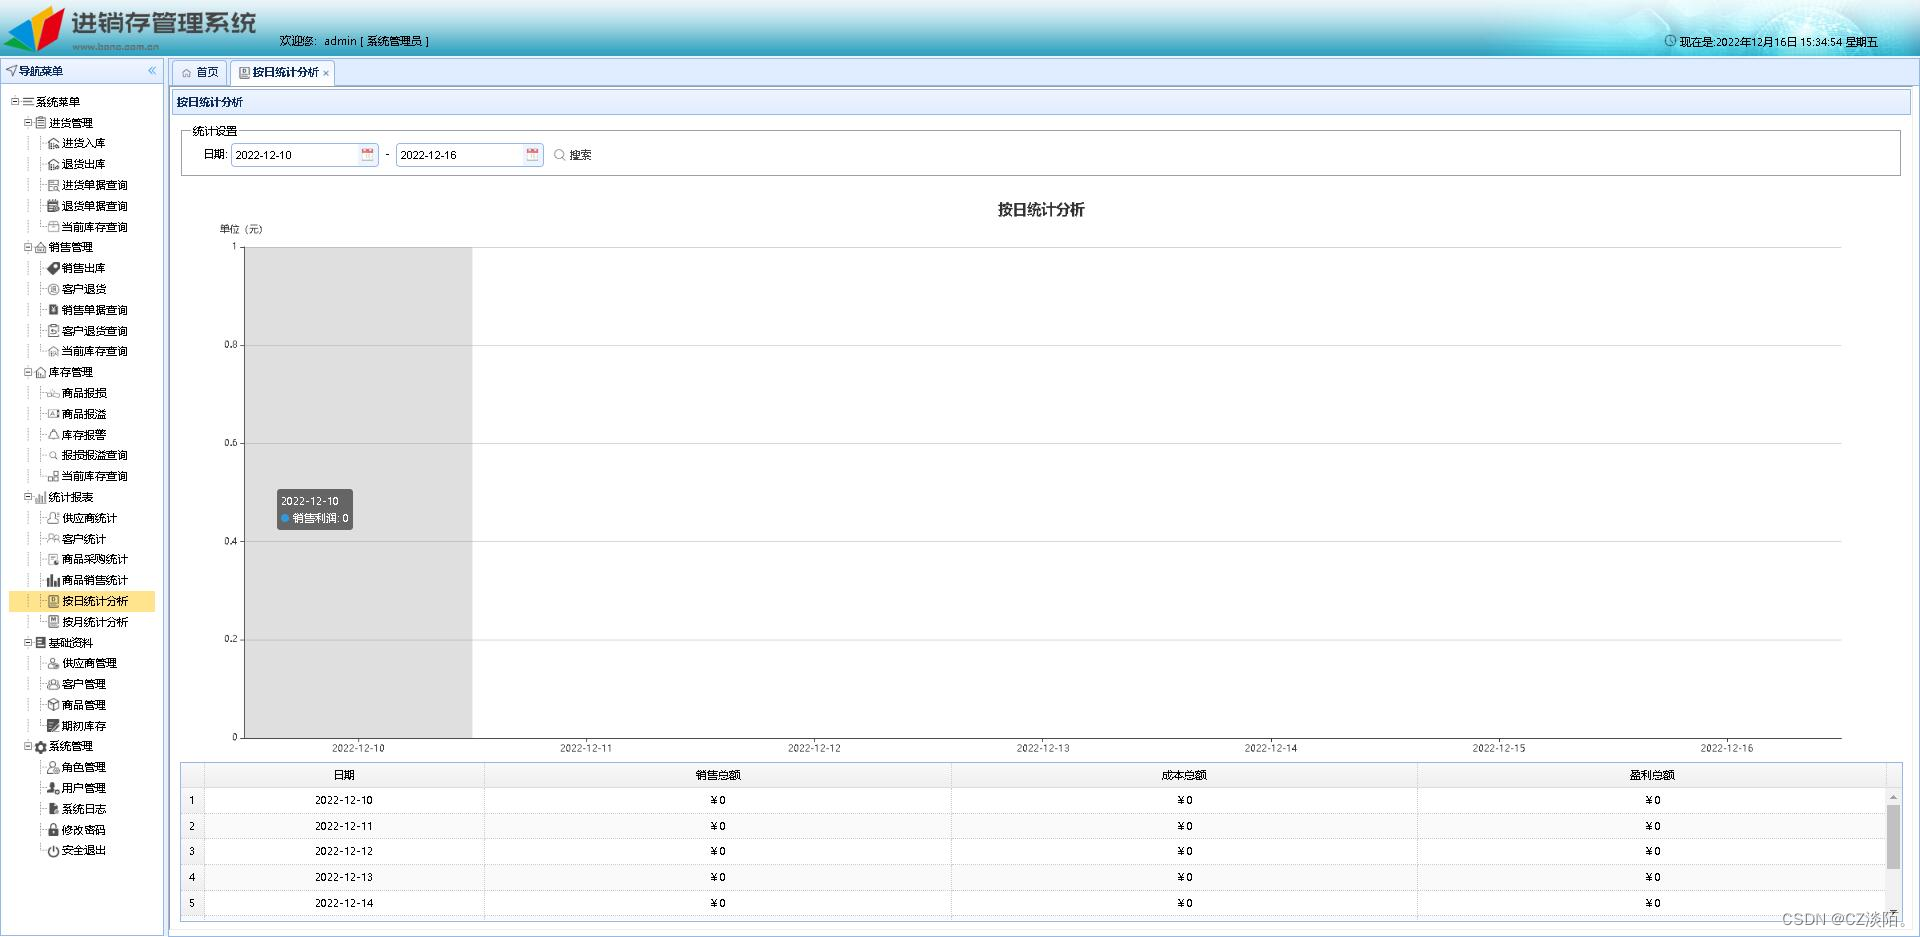Click the table vertical scrollbar thumb
This screenshot has width=1920, height=937.
(1893, 837)
